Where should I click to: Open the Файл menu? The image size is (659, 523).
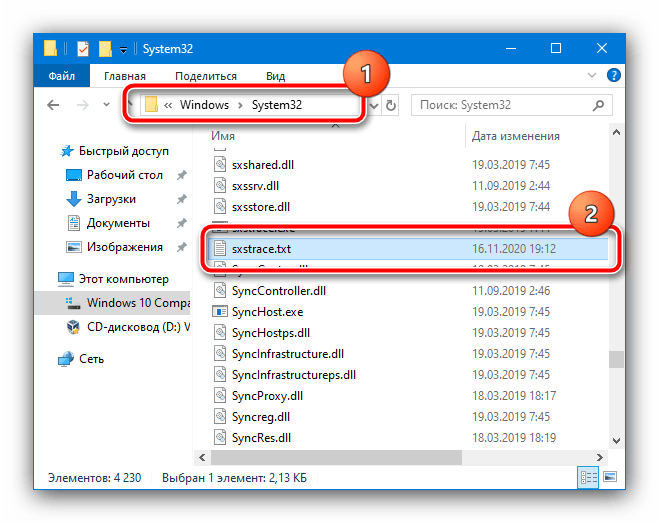tap(62, 76)
